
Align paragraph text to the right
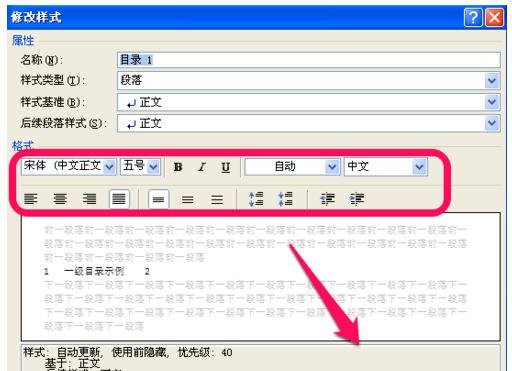pyautogui.click(x=89, y=199)
